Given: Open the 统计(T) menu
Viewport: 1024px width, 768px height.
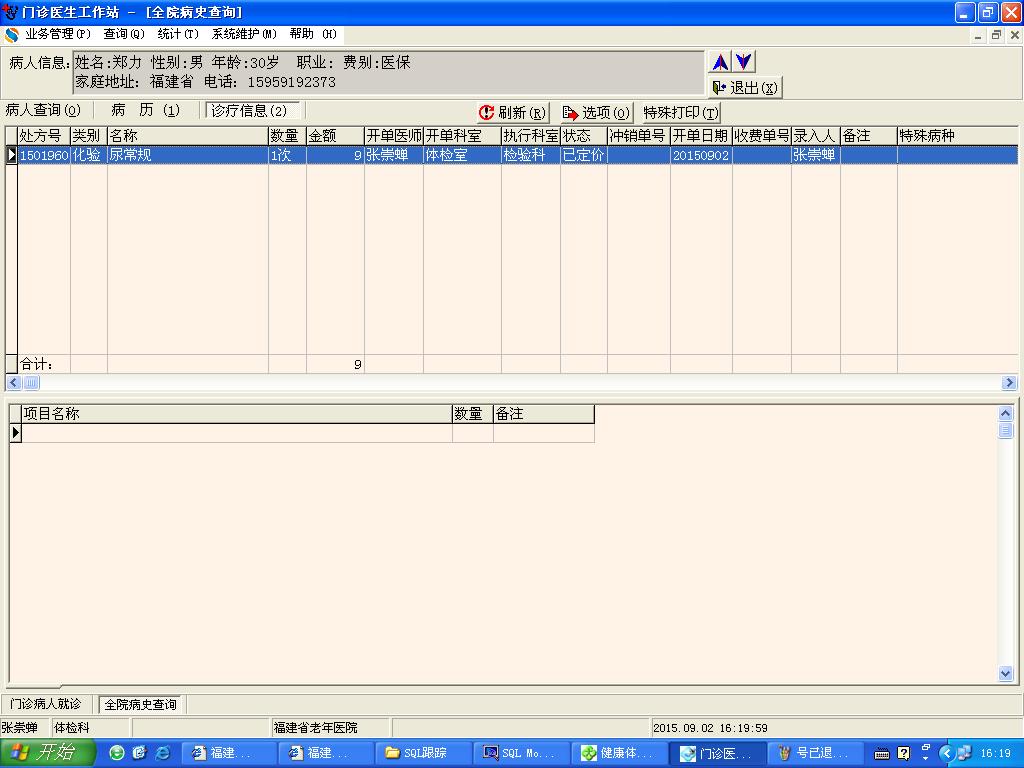Looking at the screenshot, I should tap(178, 34).
